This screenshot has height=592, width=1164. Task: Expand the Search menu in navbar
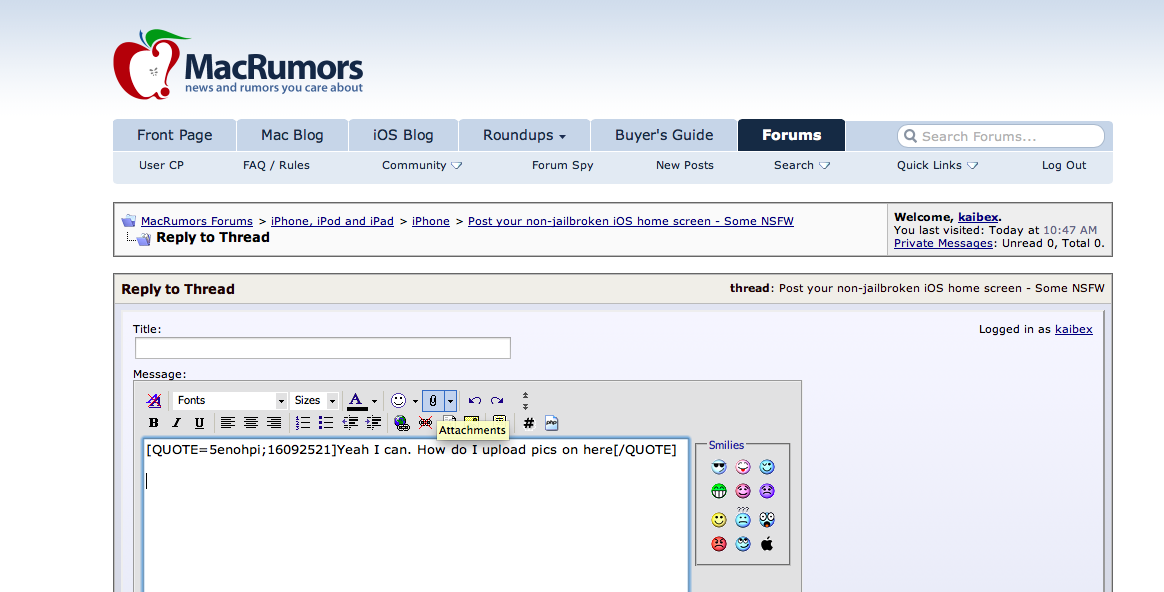(802, 165)
